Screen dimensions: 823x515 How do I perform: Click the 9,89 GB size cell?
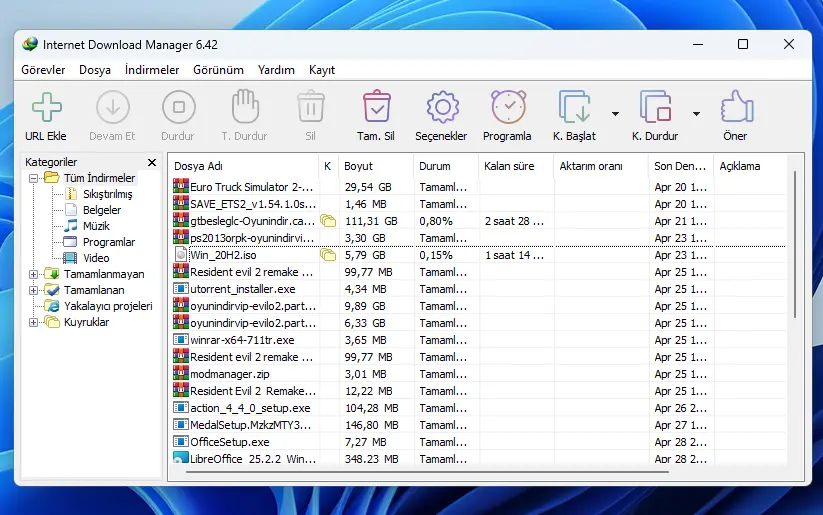[365, 306]
